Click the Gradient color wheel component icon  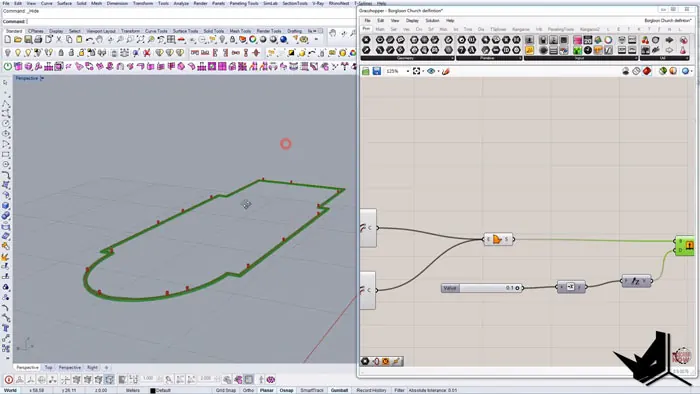tap(608, 40)
